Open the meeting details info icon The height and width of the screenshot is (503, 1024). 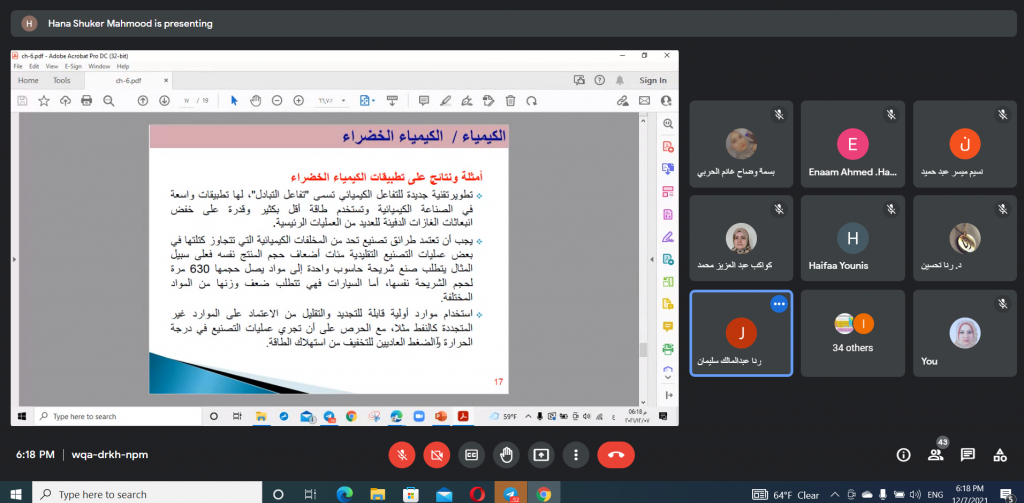coord(903,454)
